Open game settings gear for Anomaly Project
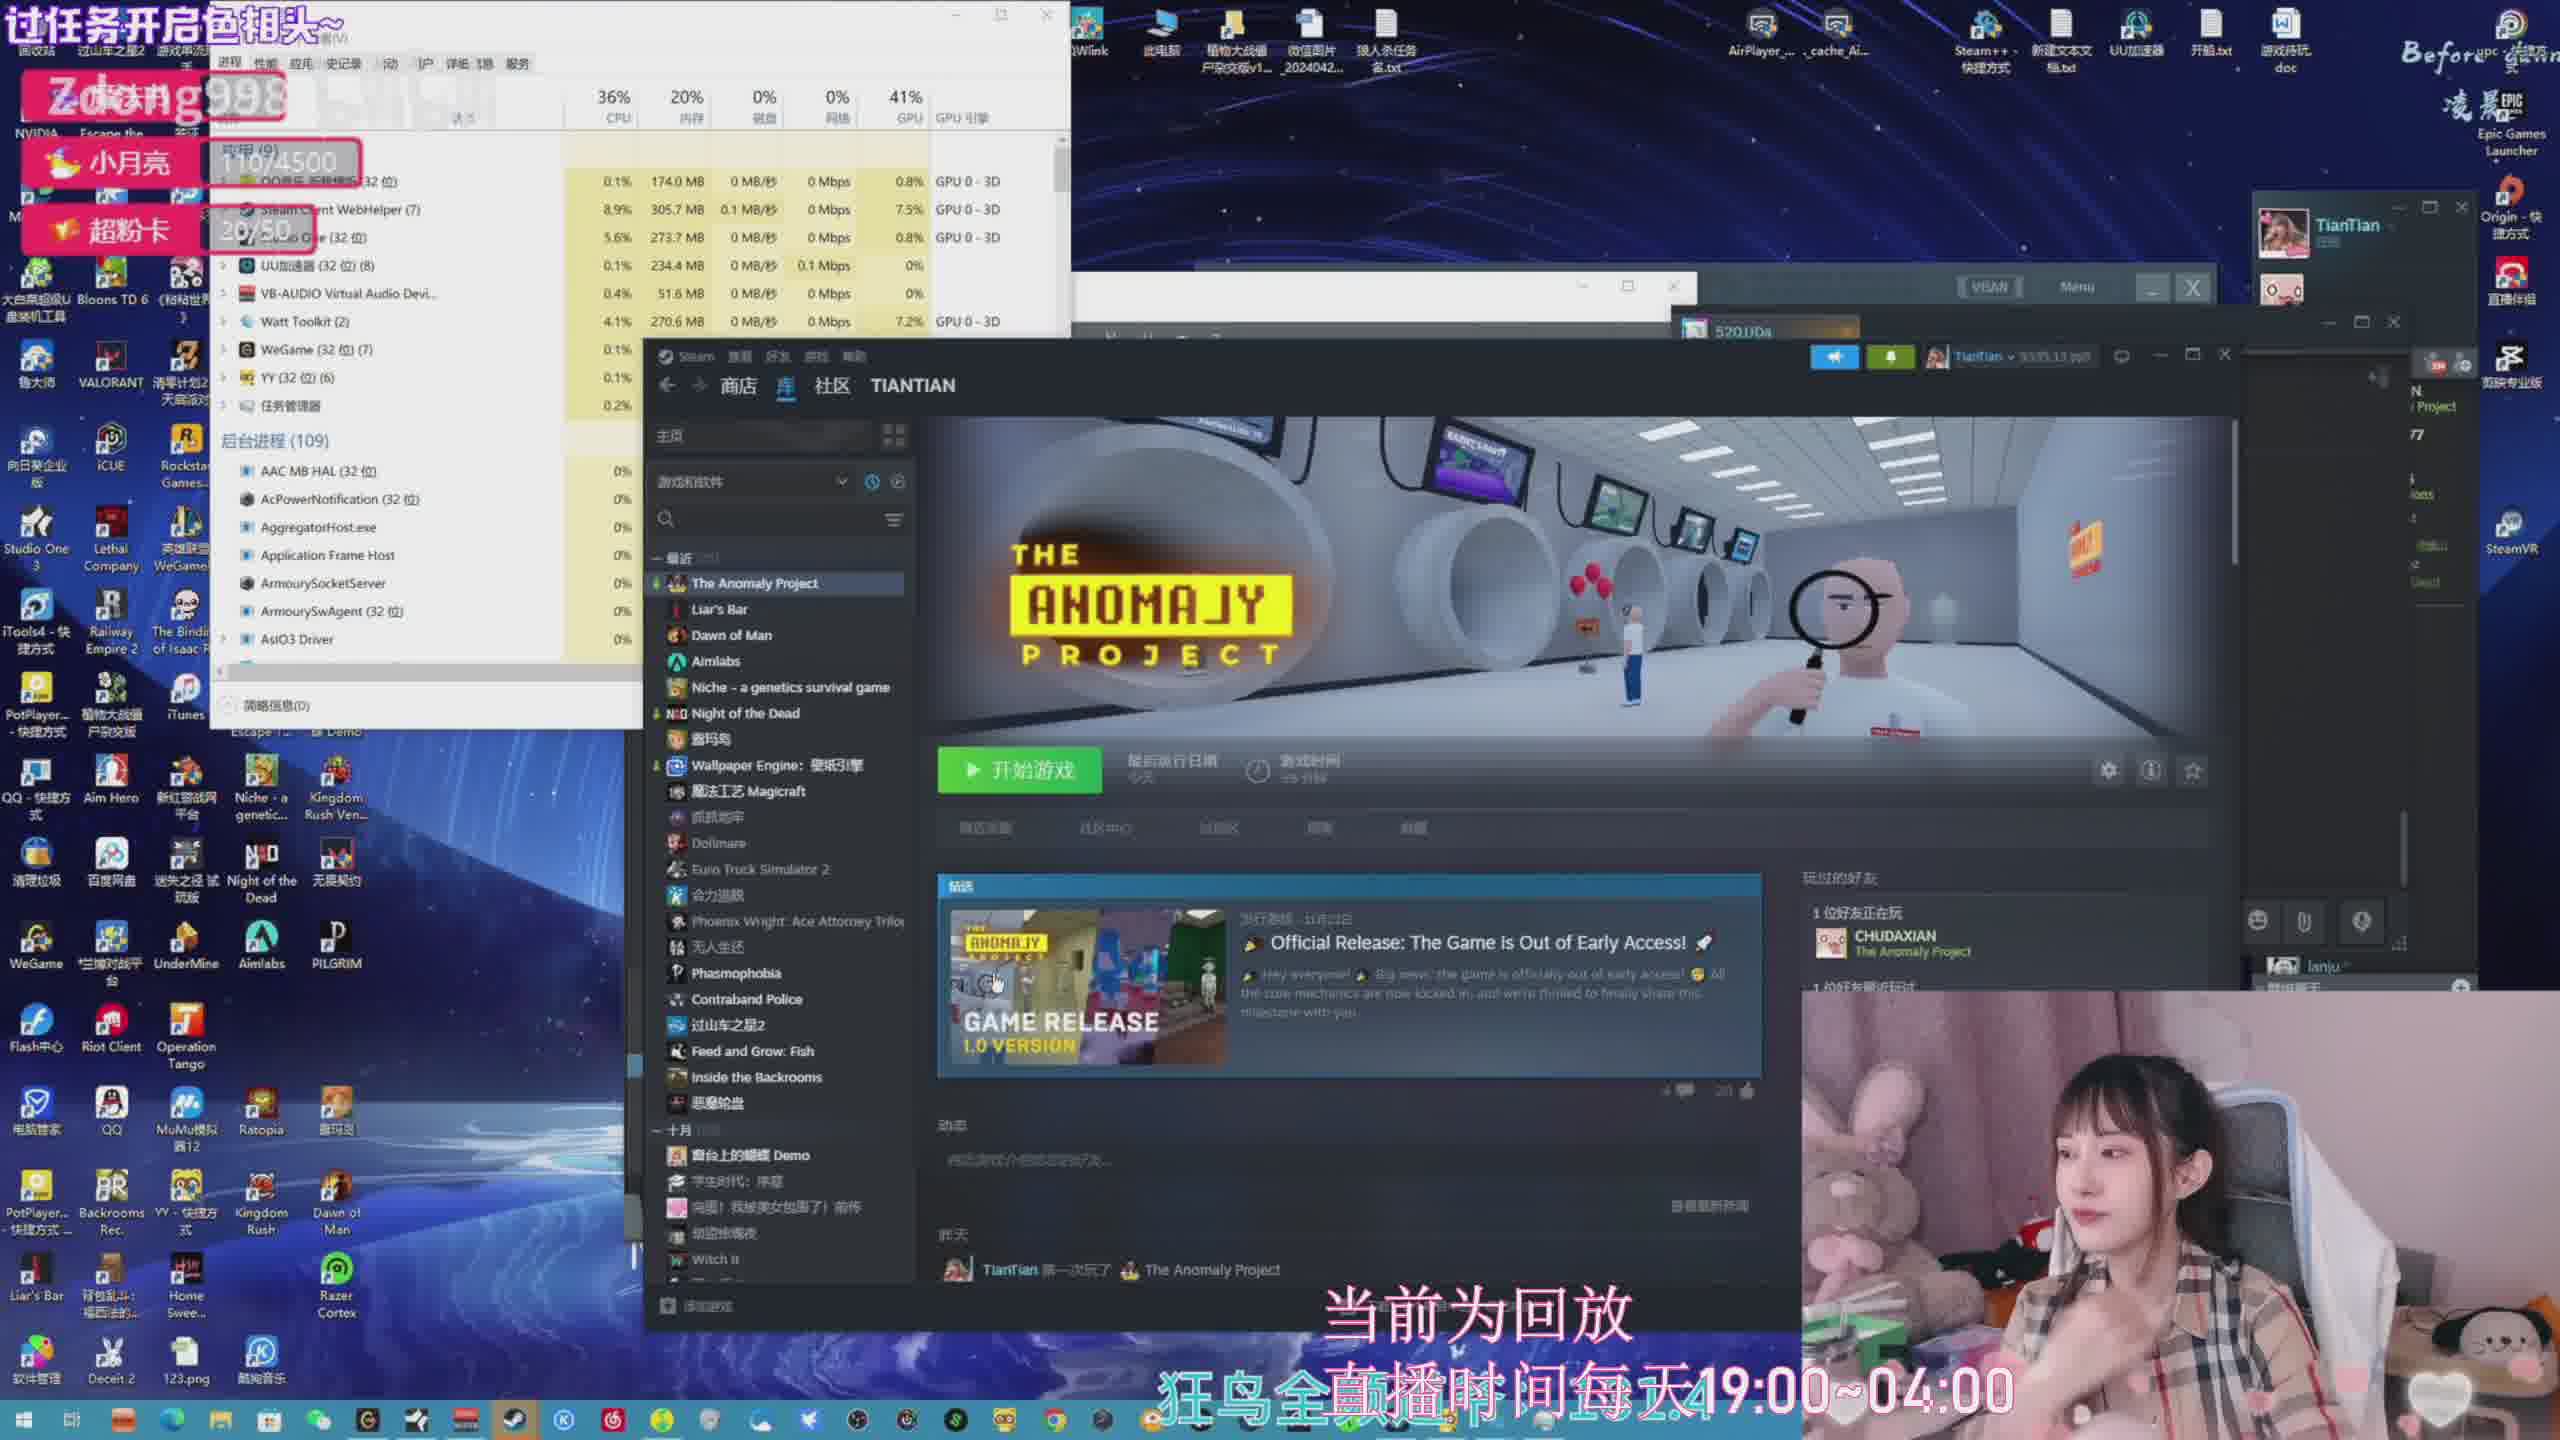 pos(2108,770)
